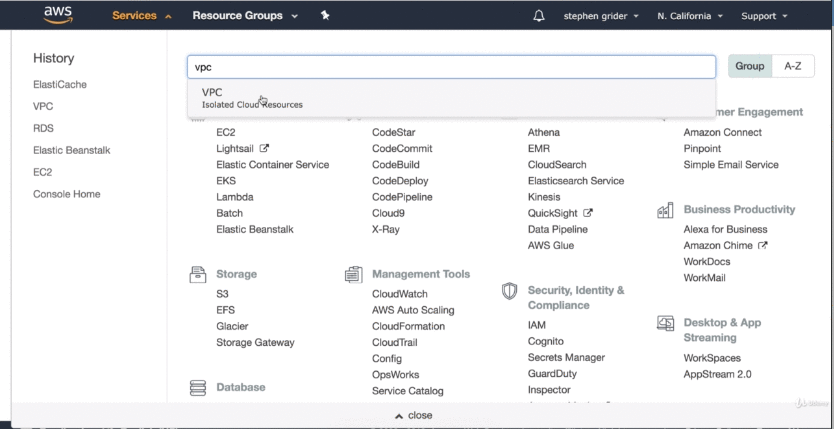Screen dimensions: 834x429
Task: Open EKS service
Action: 226,181
